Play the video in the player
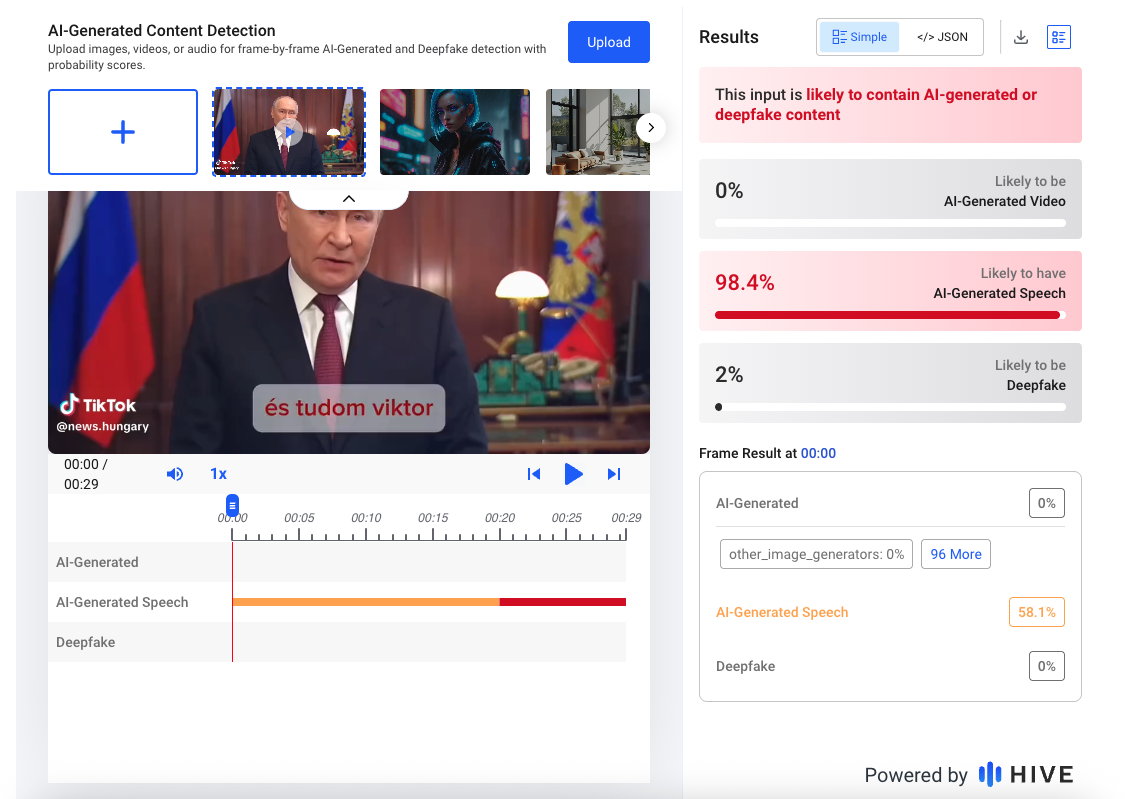Viewport: 1134px width, 799px height. tap(573, 474)
